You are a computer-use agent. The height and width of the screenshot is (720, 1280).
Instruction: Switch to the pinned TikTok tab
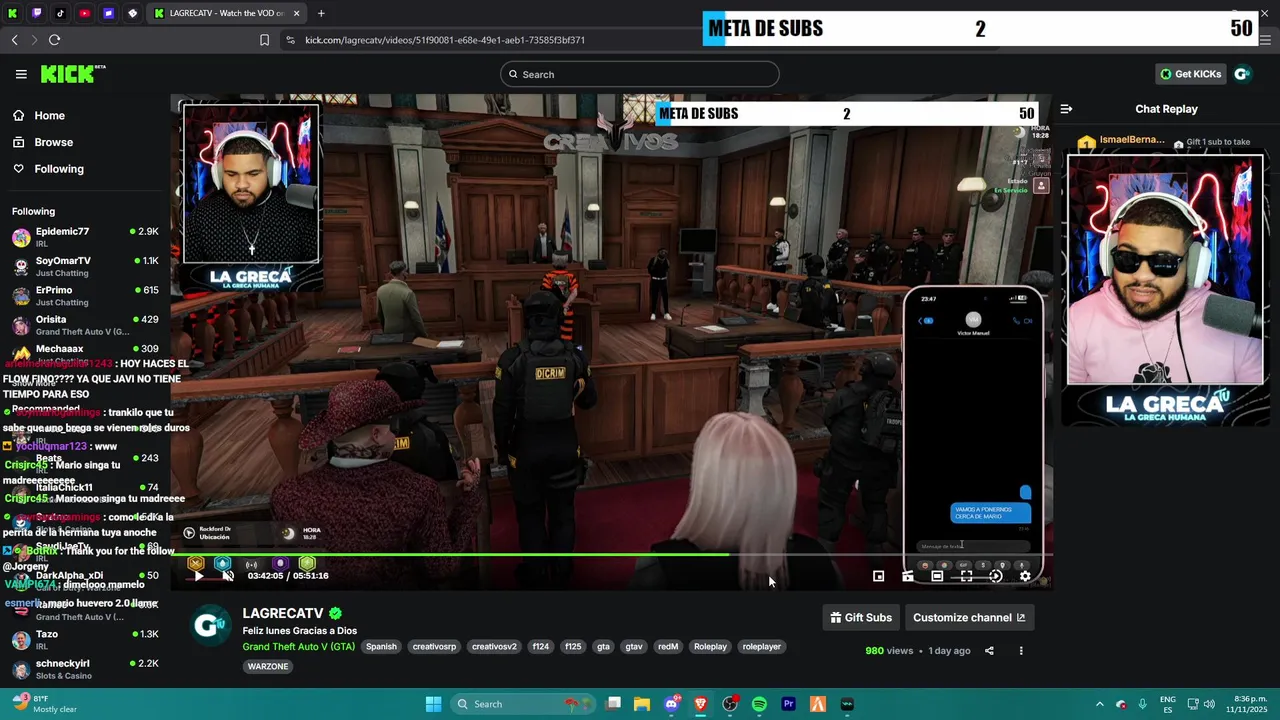click(60, 13)
